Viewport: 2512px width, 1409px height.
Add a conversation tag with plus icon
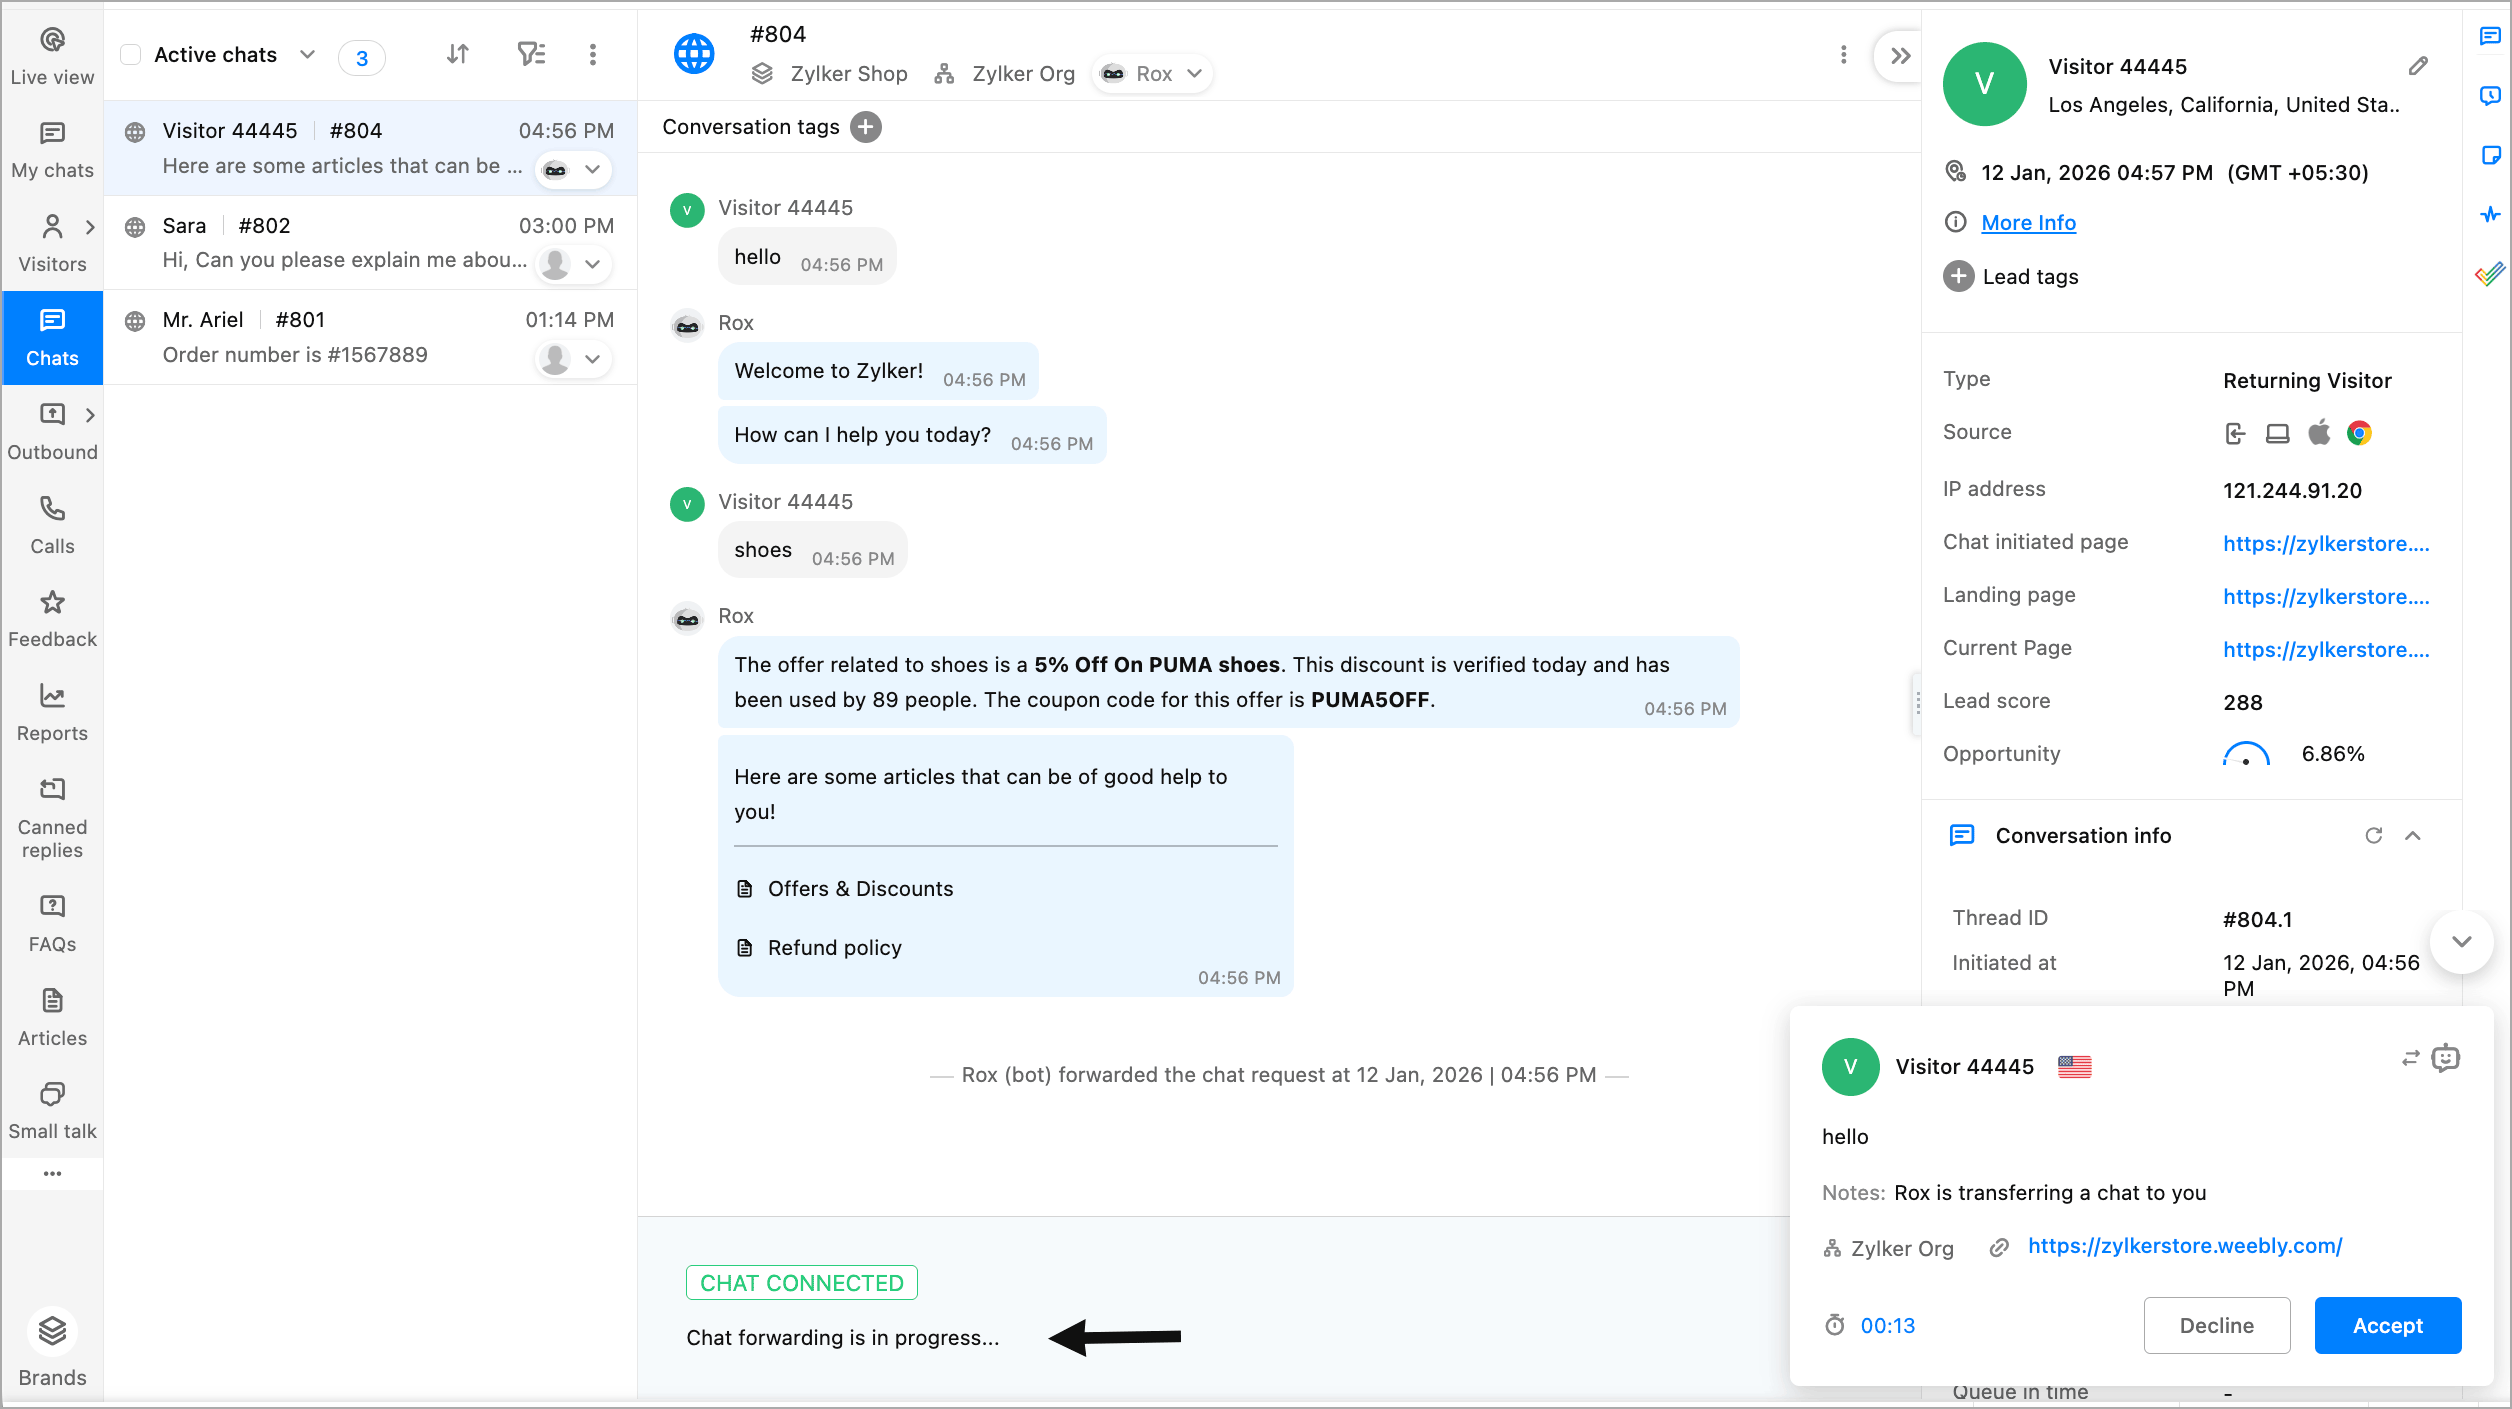[x=866, y=127]
